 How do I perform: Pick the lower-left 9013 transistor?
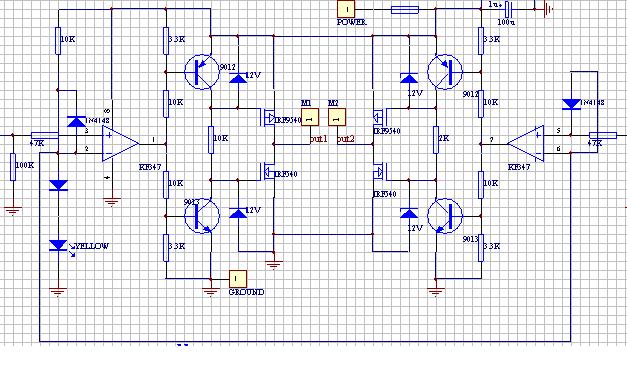click(x=202, y=216)
